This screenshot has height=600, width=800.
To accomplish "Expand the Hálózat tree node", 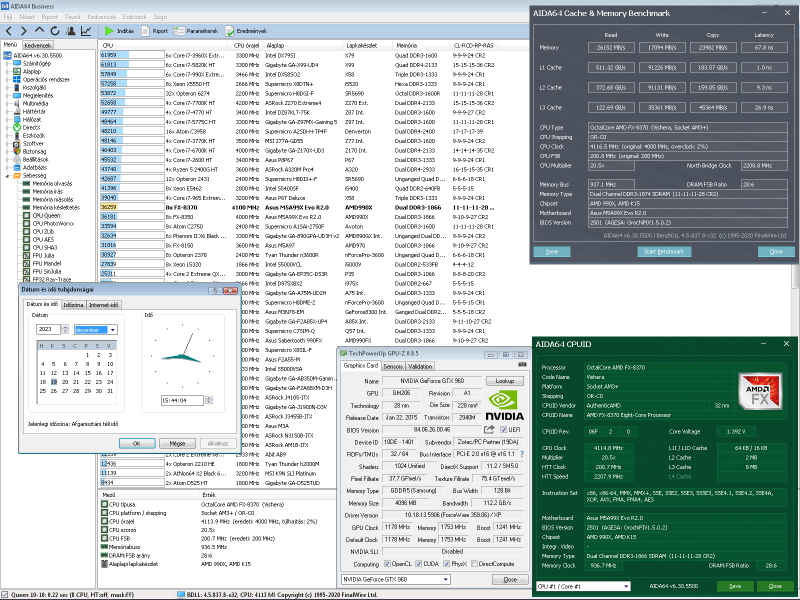I will (7, 119).
